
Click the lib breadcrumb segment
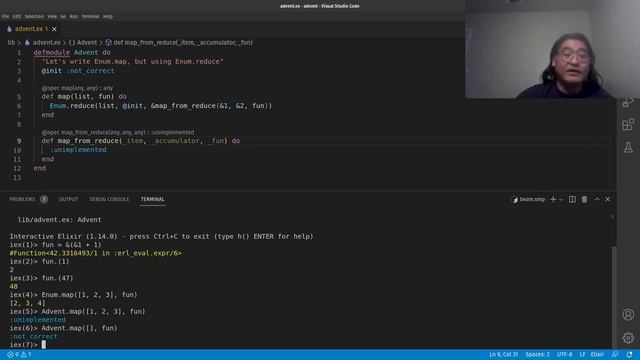[11, 42]
